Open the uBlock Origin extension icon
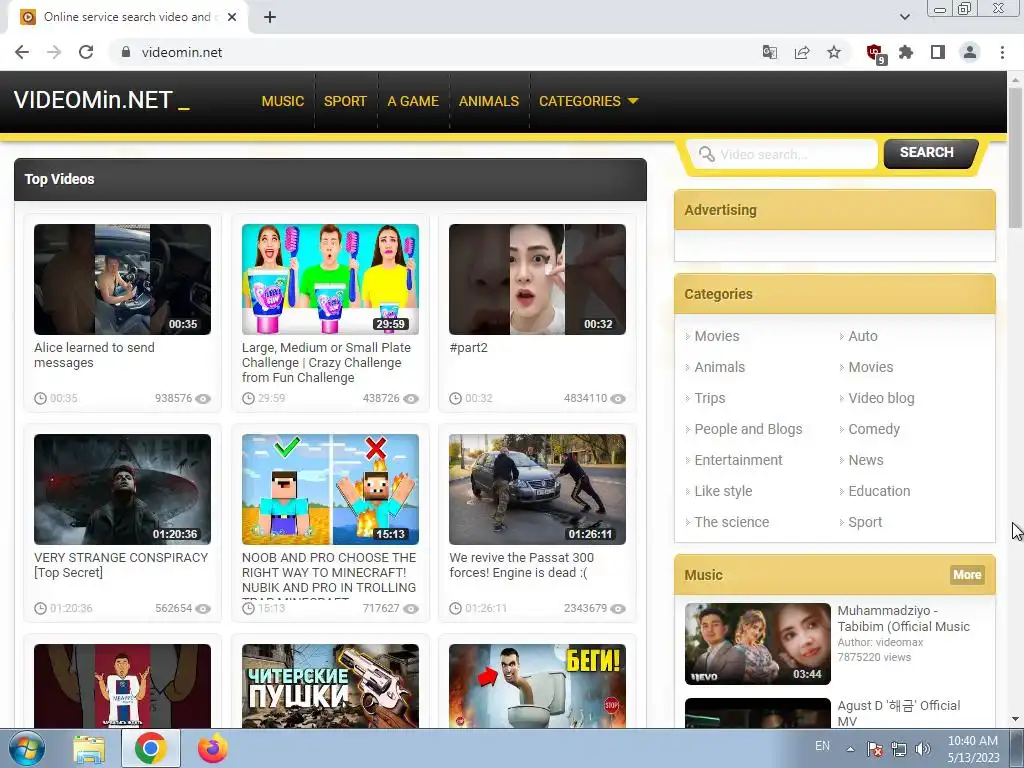Screen dimensions: 1024x768 coord(875,54)
